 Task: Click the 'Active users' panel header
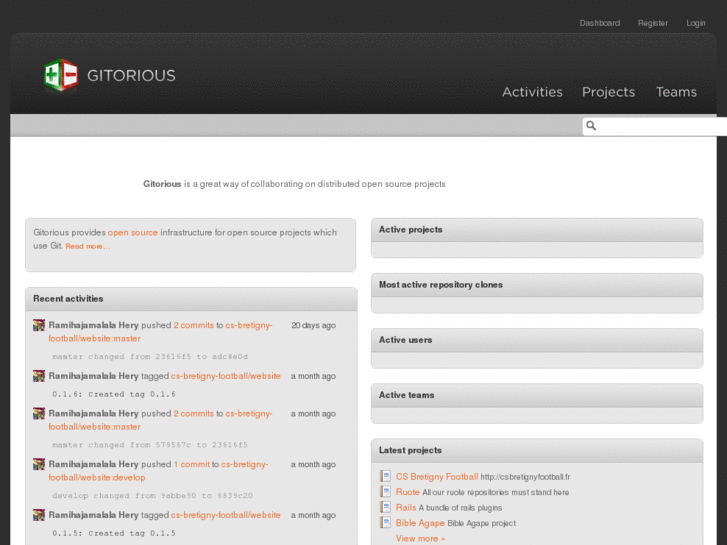tap(537, 340)
